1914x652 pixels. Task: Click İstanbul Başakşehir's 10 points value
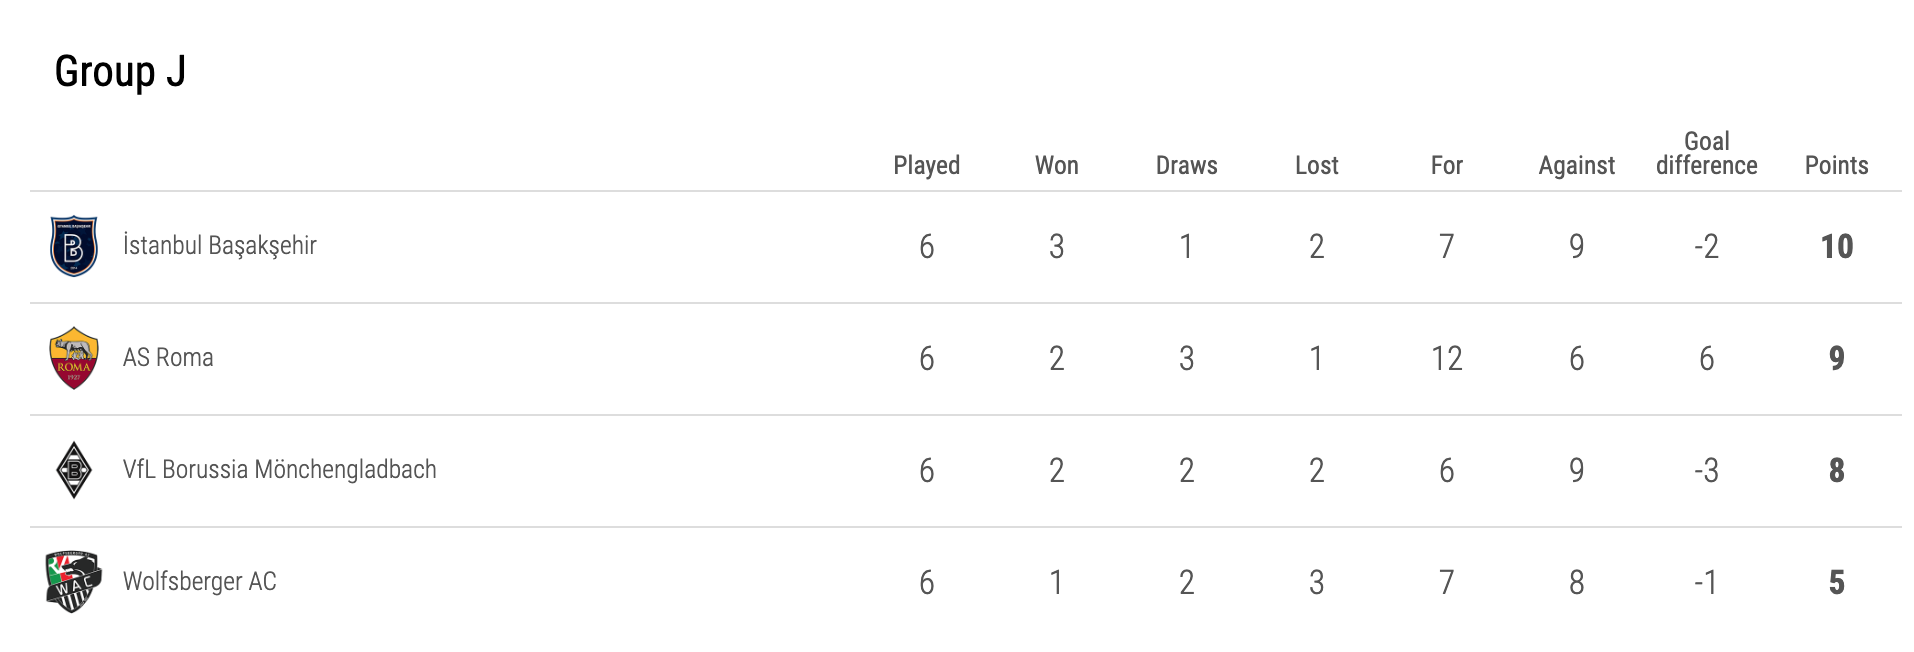(x=1836, y=246)
